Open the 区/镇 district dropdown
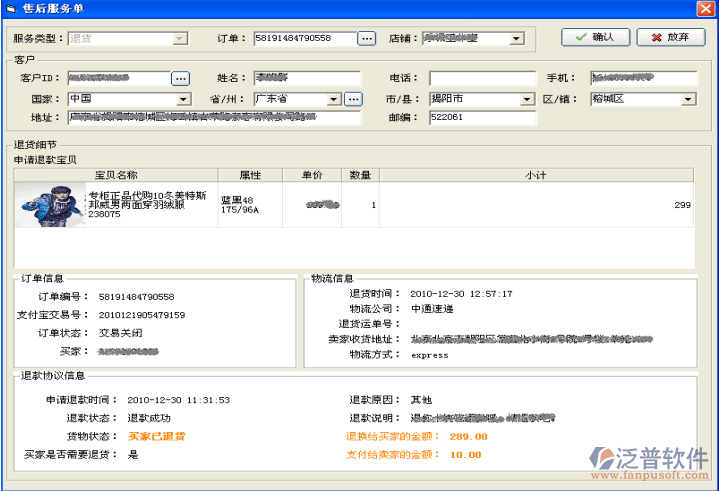 pyautogui.click(x=689, y=99)
